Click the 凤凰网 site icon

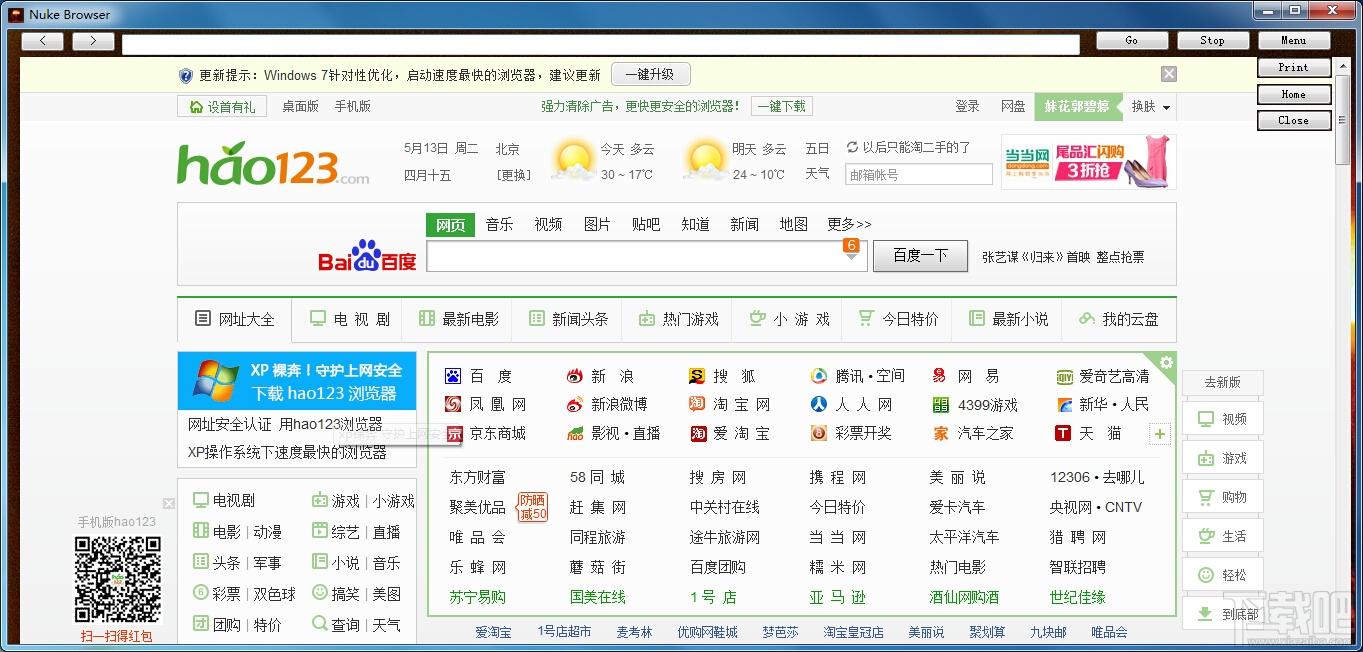[454, 405]
